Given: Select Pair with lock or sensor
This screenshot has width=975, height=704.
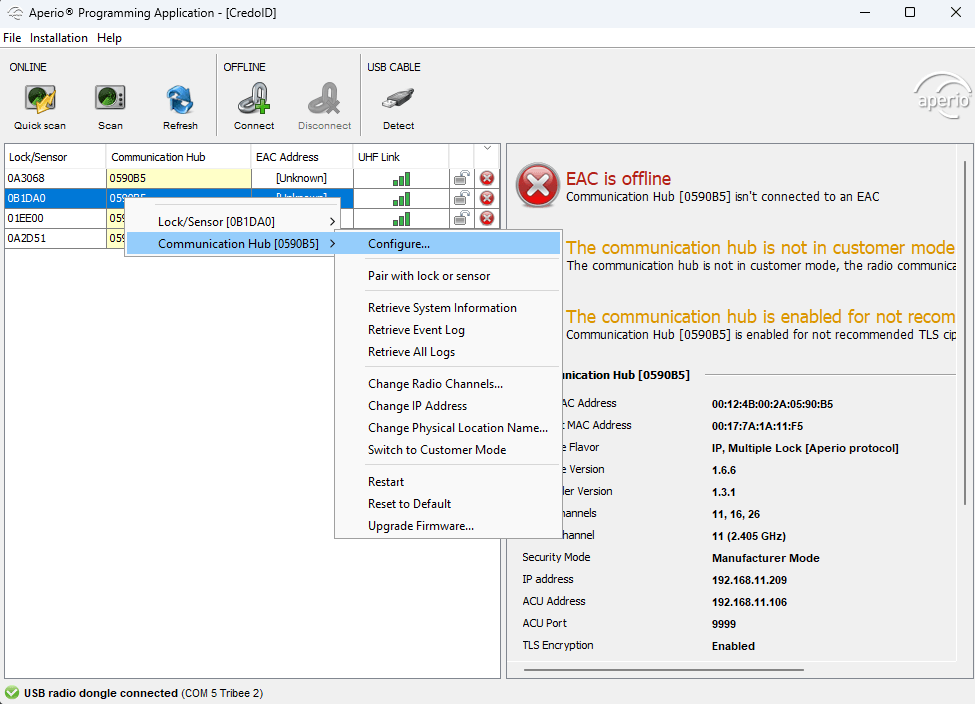Looking at the screenshot, I should click(x=448, y=276).
